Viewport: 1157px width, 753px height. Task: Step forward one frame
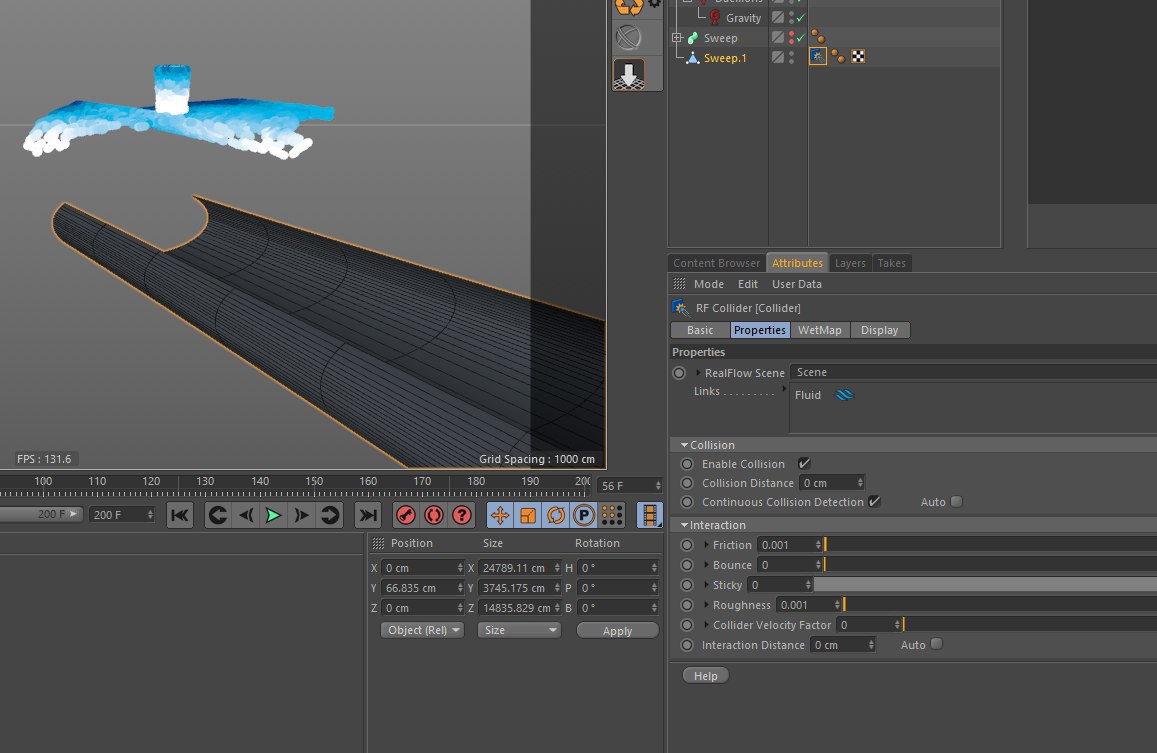(302, 515)
